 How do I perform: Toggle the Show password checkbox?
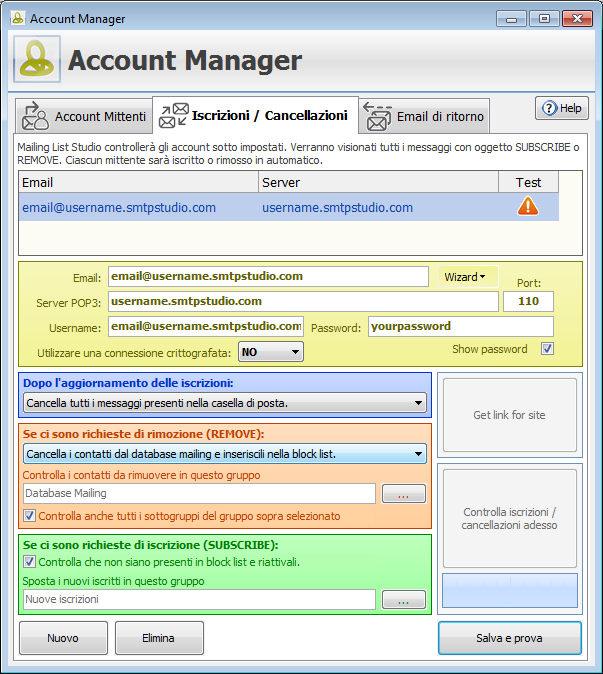(x=547, y=349)
